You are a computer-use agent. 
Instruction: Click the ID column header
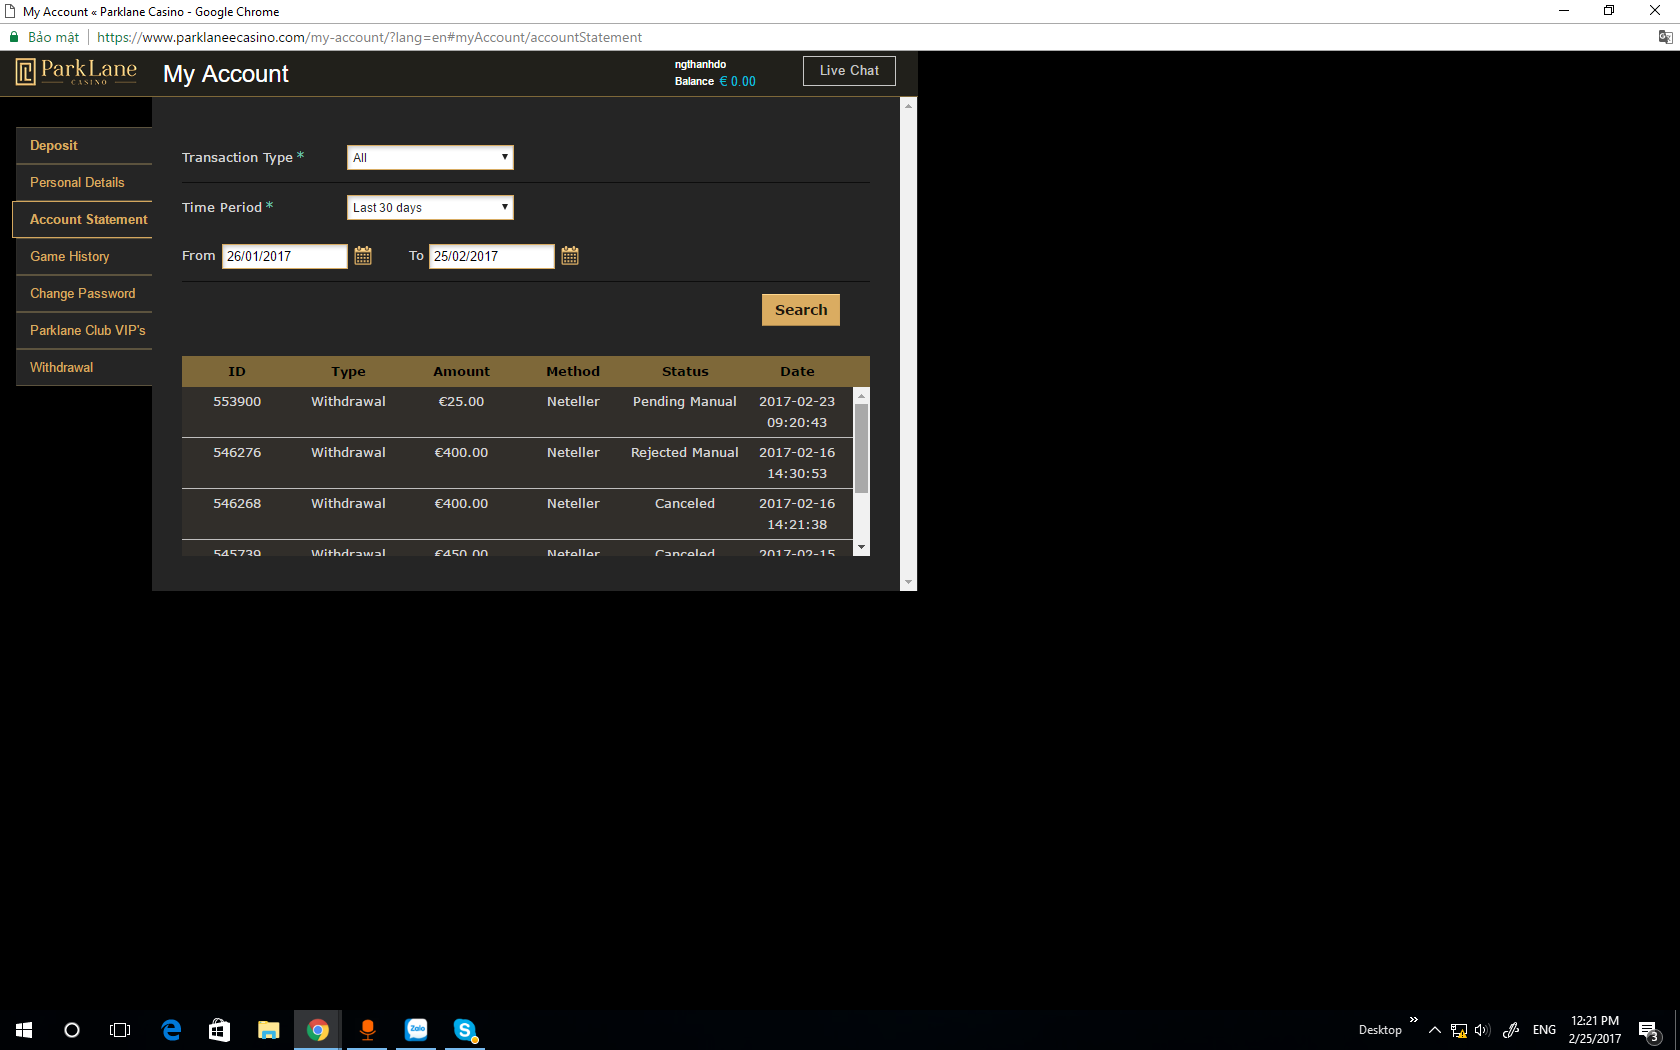237,372
